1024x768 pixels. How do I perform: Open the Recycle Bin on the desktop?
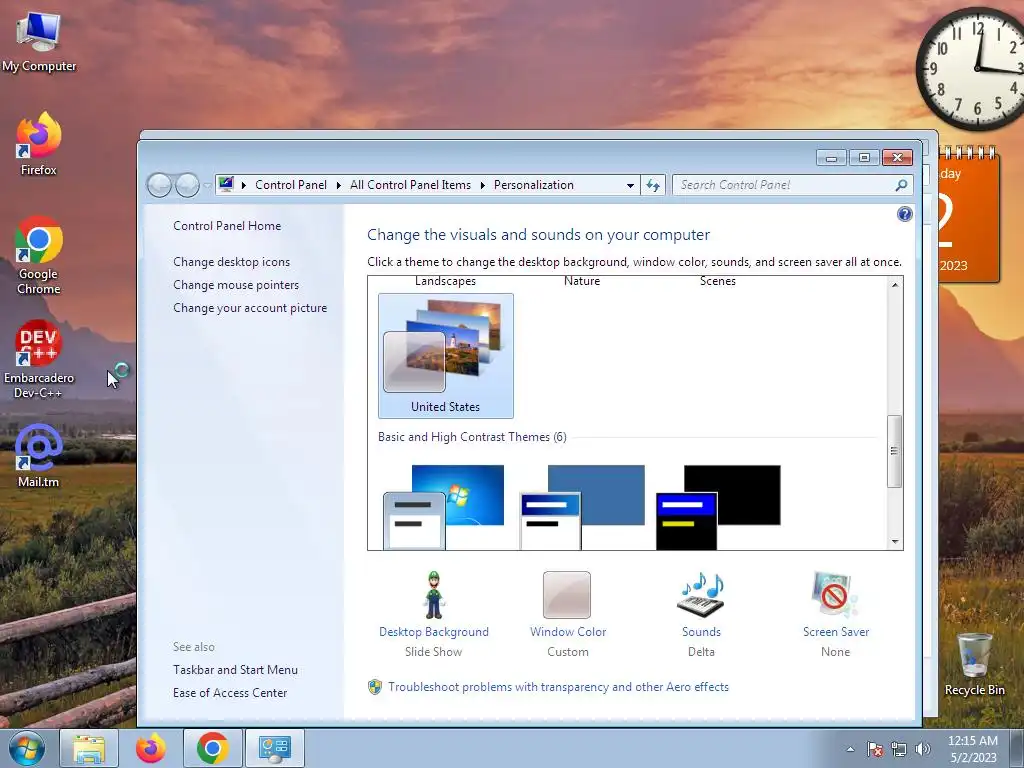pos(974,664)
